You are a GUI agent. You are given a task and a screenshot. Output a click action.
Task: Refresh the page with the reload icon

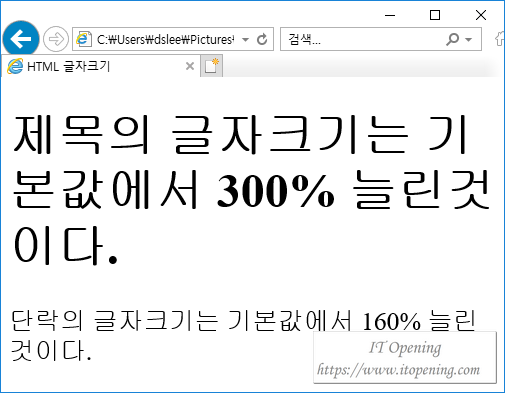tap(262, 39)
